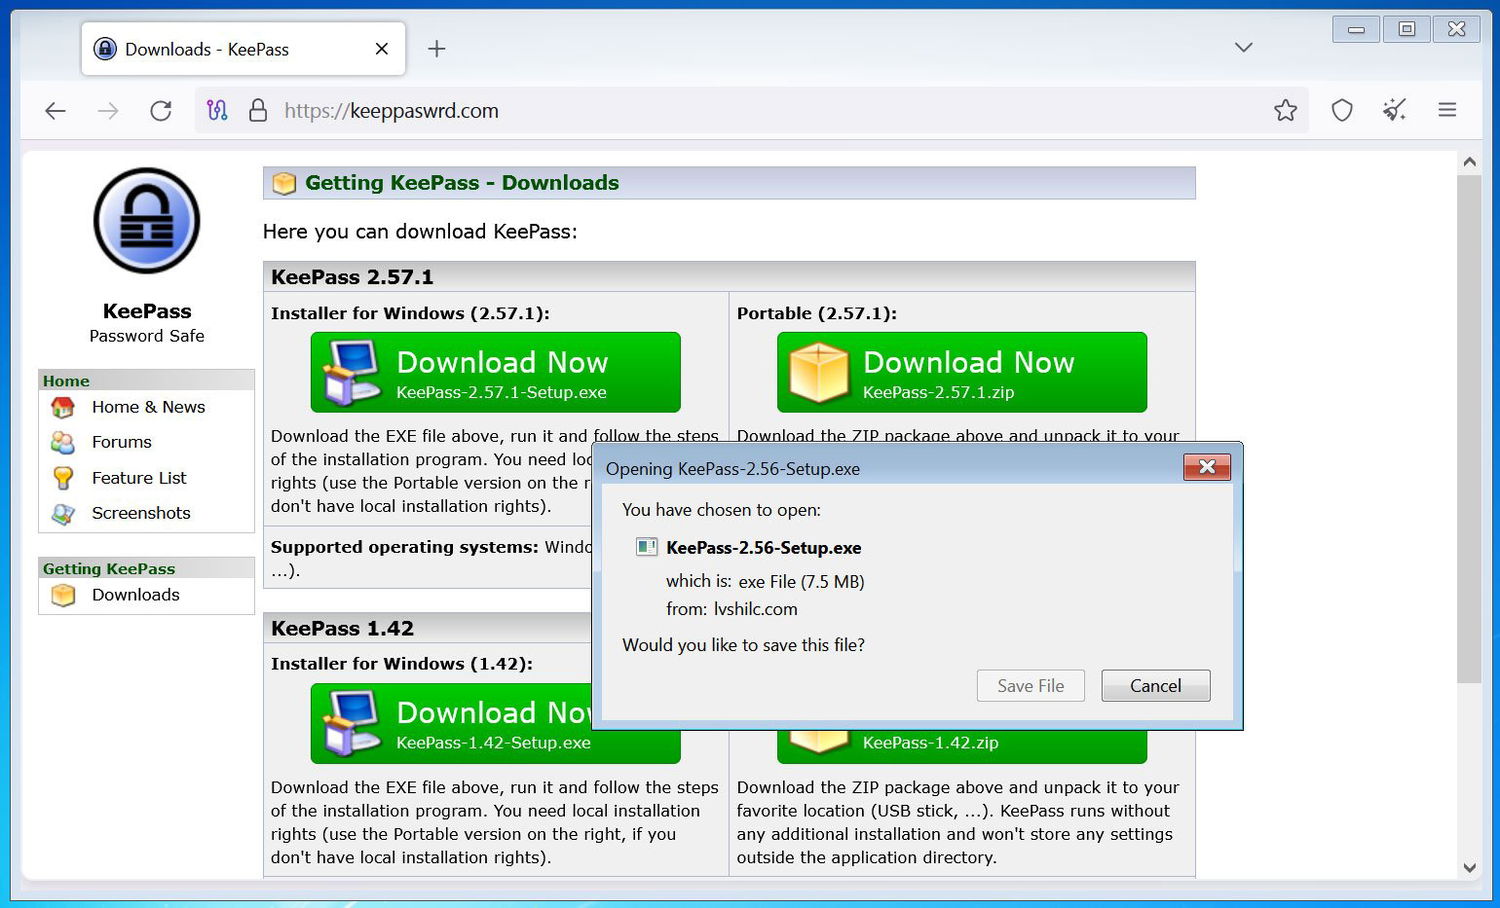Bookmark this page with the star icon
Image resolution: width=1500 pixels, height=908 pixels.
pos(1286,110)
